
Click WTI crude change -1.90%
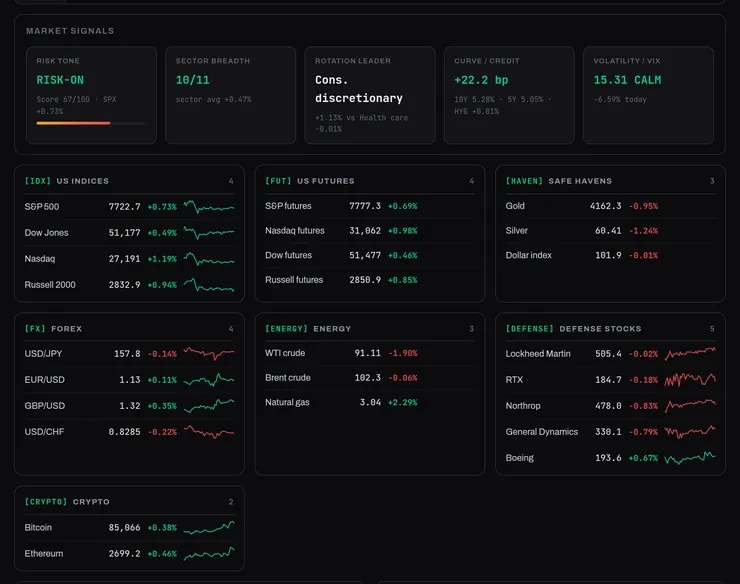[403, 353]
